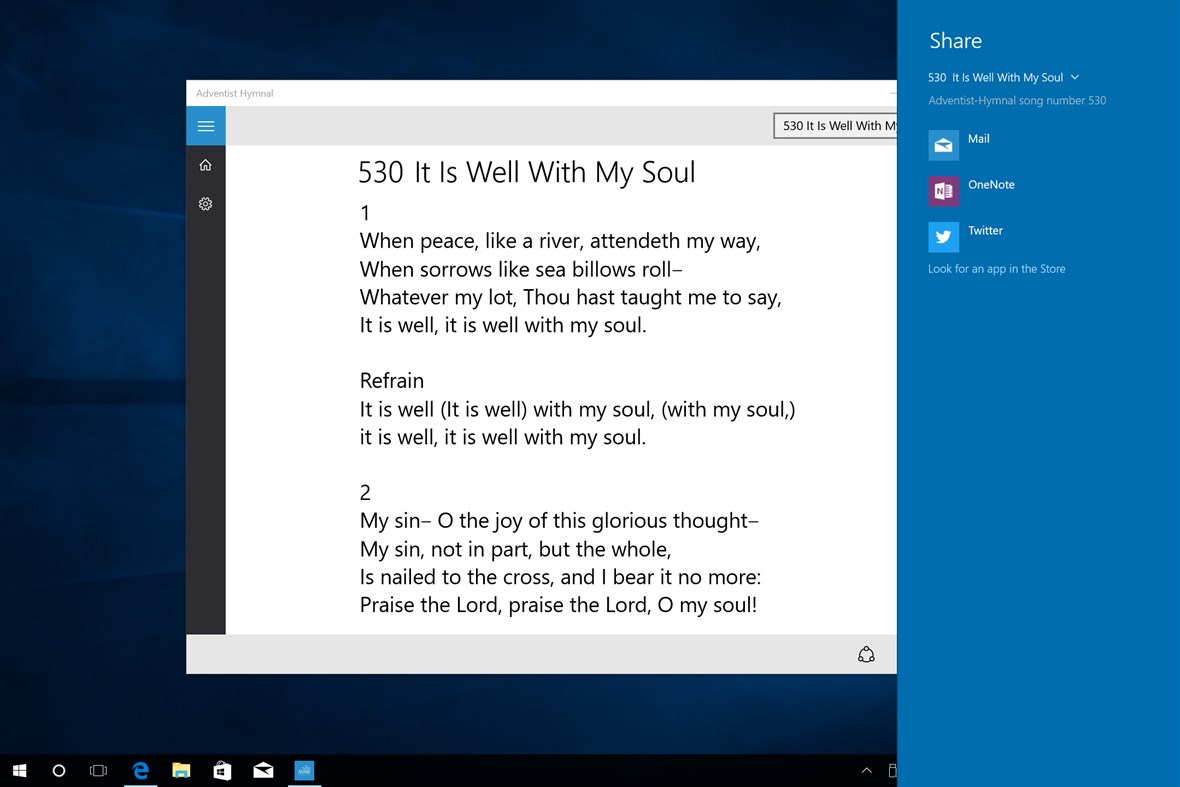Expand the 530 It Is Well share target chevron
This screenshot has height=787, width=1180.
[1074, 77]
